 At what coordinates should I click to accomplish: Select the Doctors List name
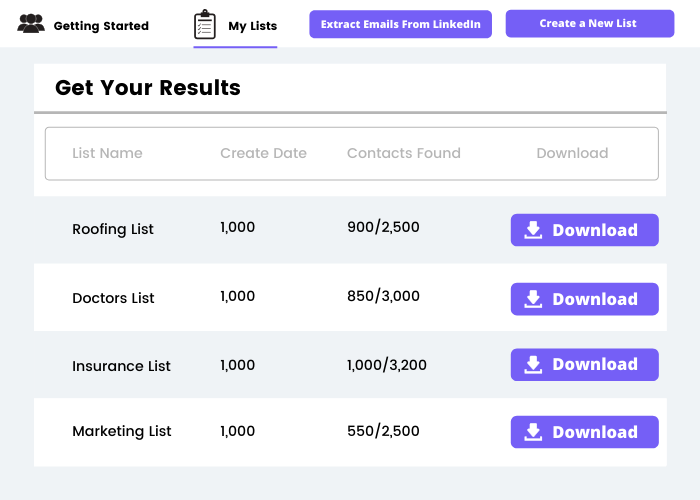[113, 298]
